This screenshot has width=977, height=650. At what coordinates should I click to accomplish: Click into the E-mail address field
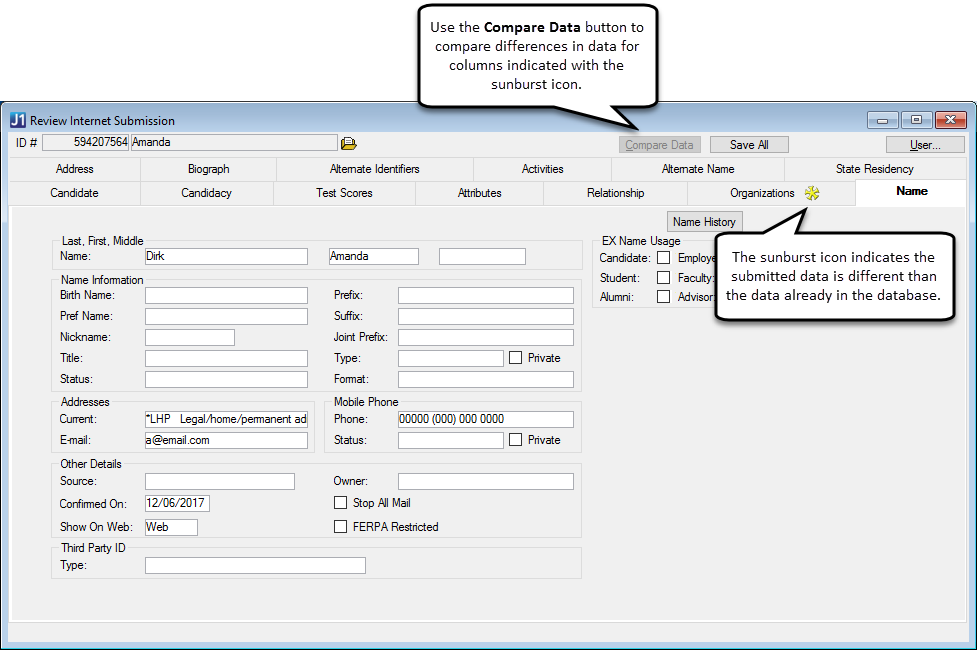[x=226, y=440]
